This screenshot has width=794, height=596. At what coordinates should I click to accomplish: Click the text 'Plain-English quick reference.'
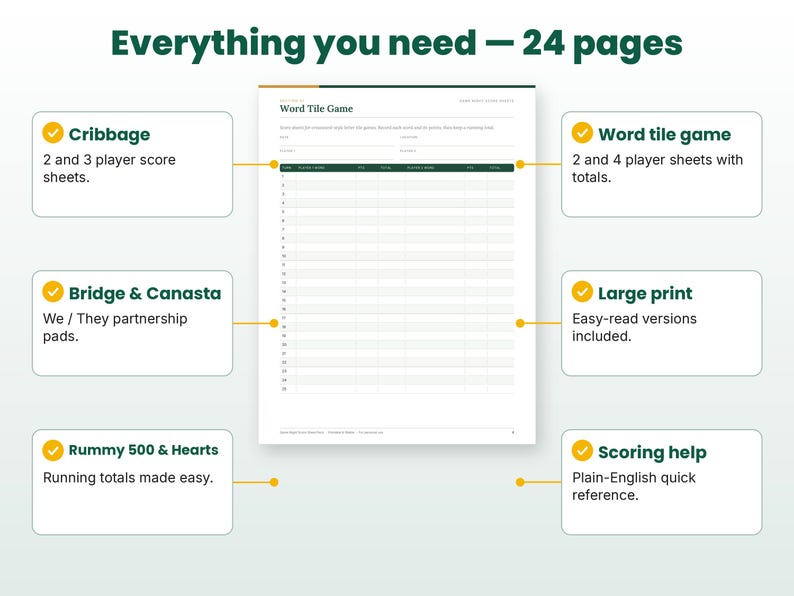[x=634, y=486]
